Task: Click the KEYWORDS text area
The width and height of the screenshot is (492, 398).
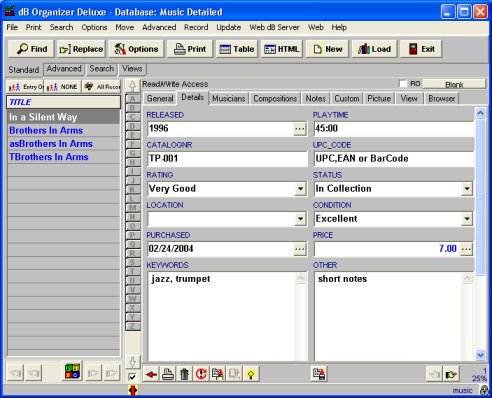Action: pos(222,317)
